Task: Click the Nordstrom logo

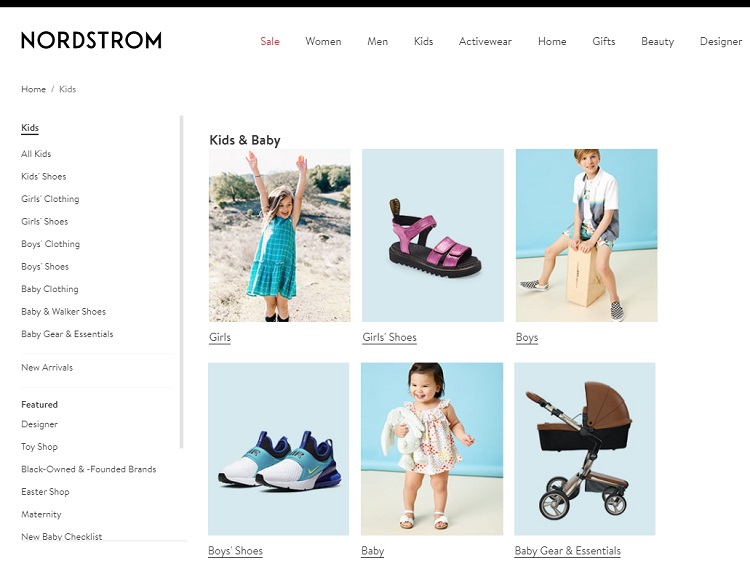Action: [x=91, y=40]
